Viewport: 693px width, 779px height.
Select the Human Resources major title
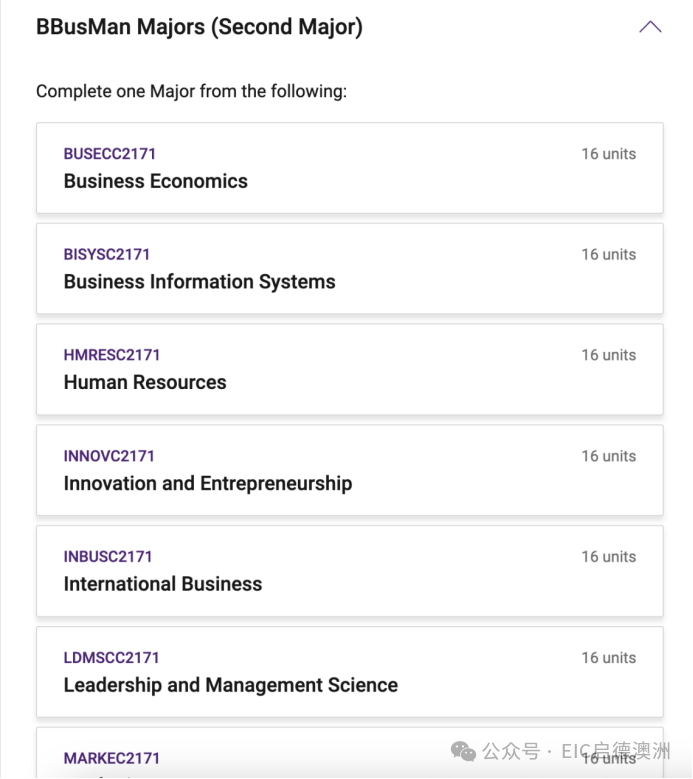tap(145, 382)
